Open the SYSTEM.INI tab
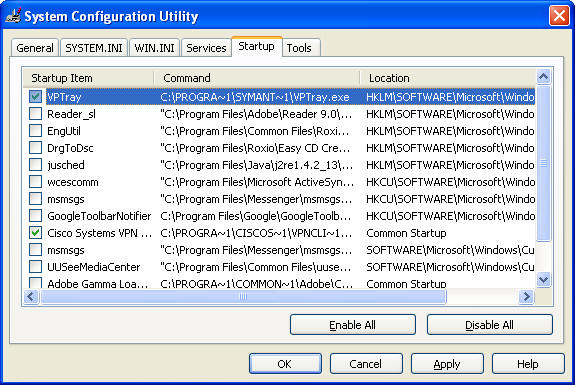Screen dimensions: 575x385 94,48
